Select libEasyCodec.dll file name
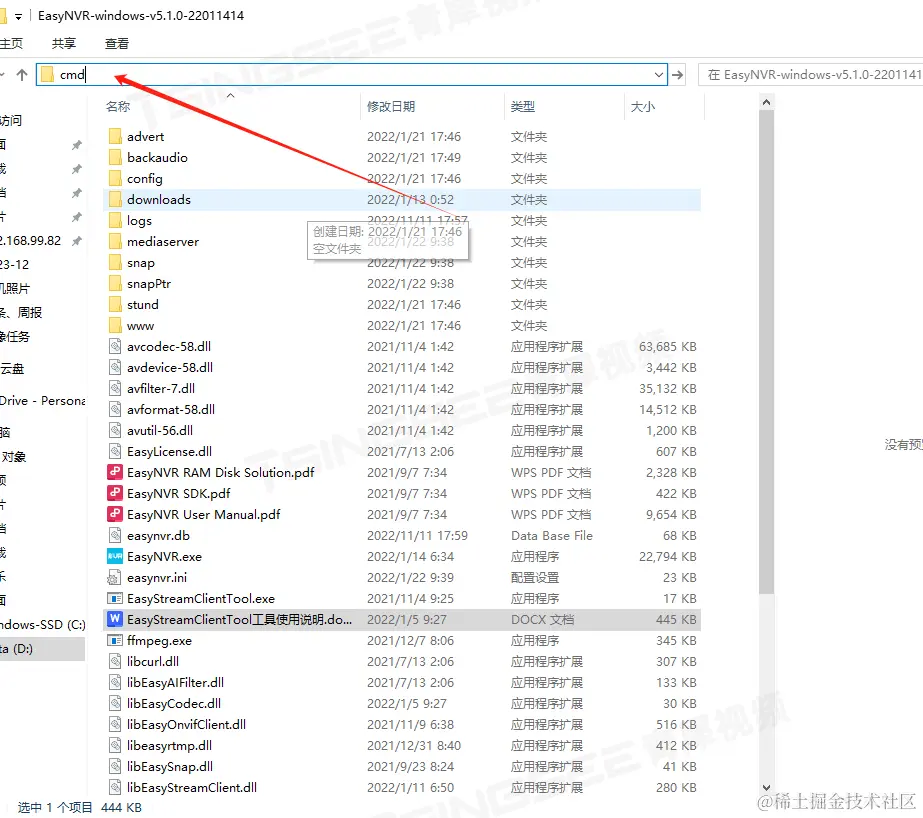This screenshot has width=923, height=818. click(174, 703)
